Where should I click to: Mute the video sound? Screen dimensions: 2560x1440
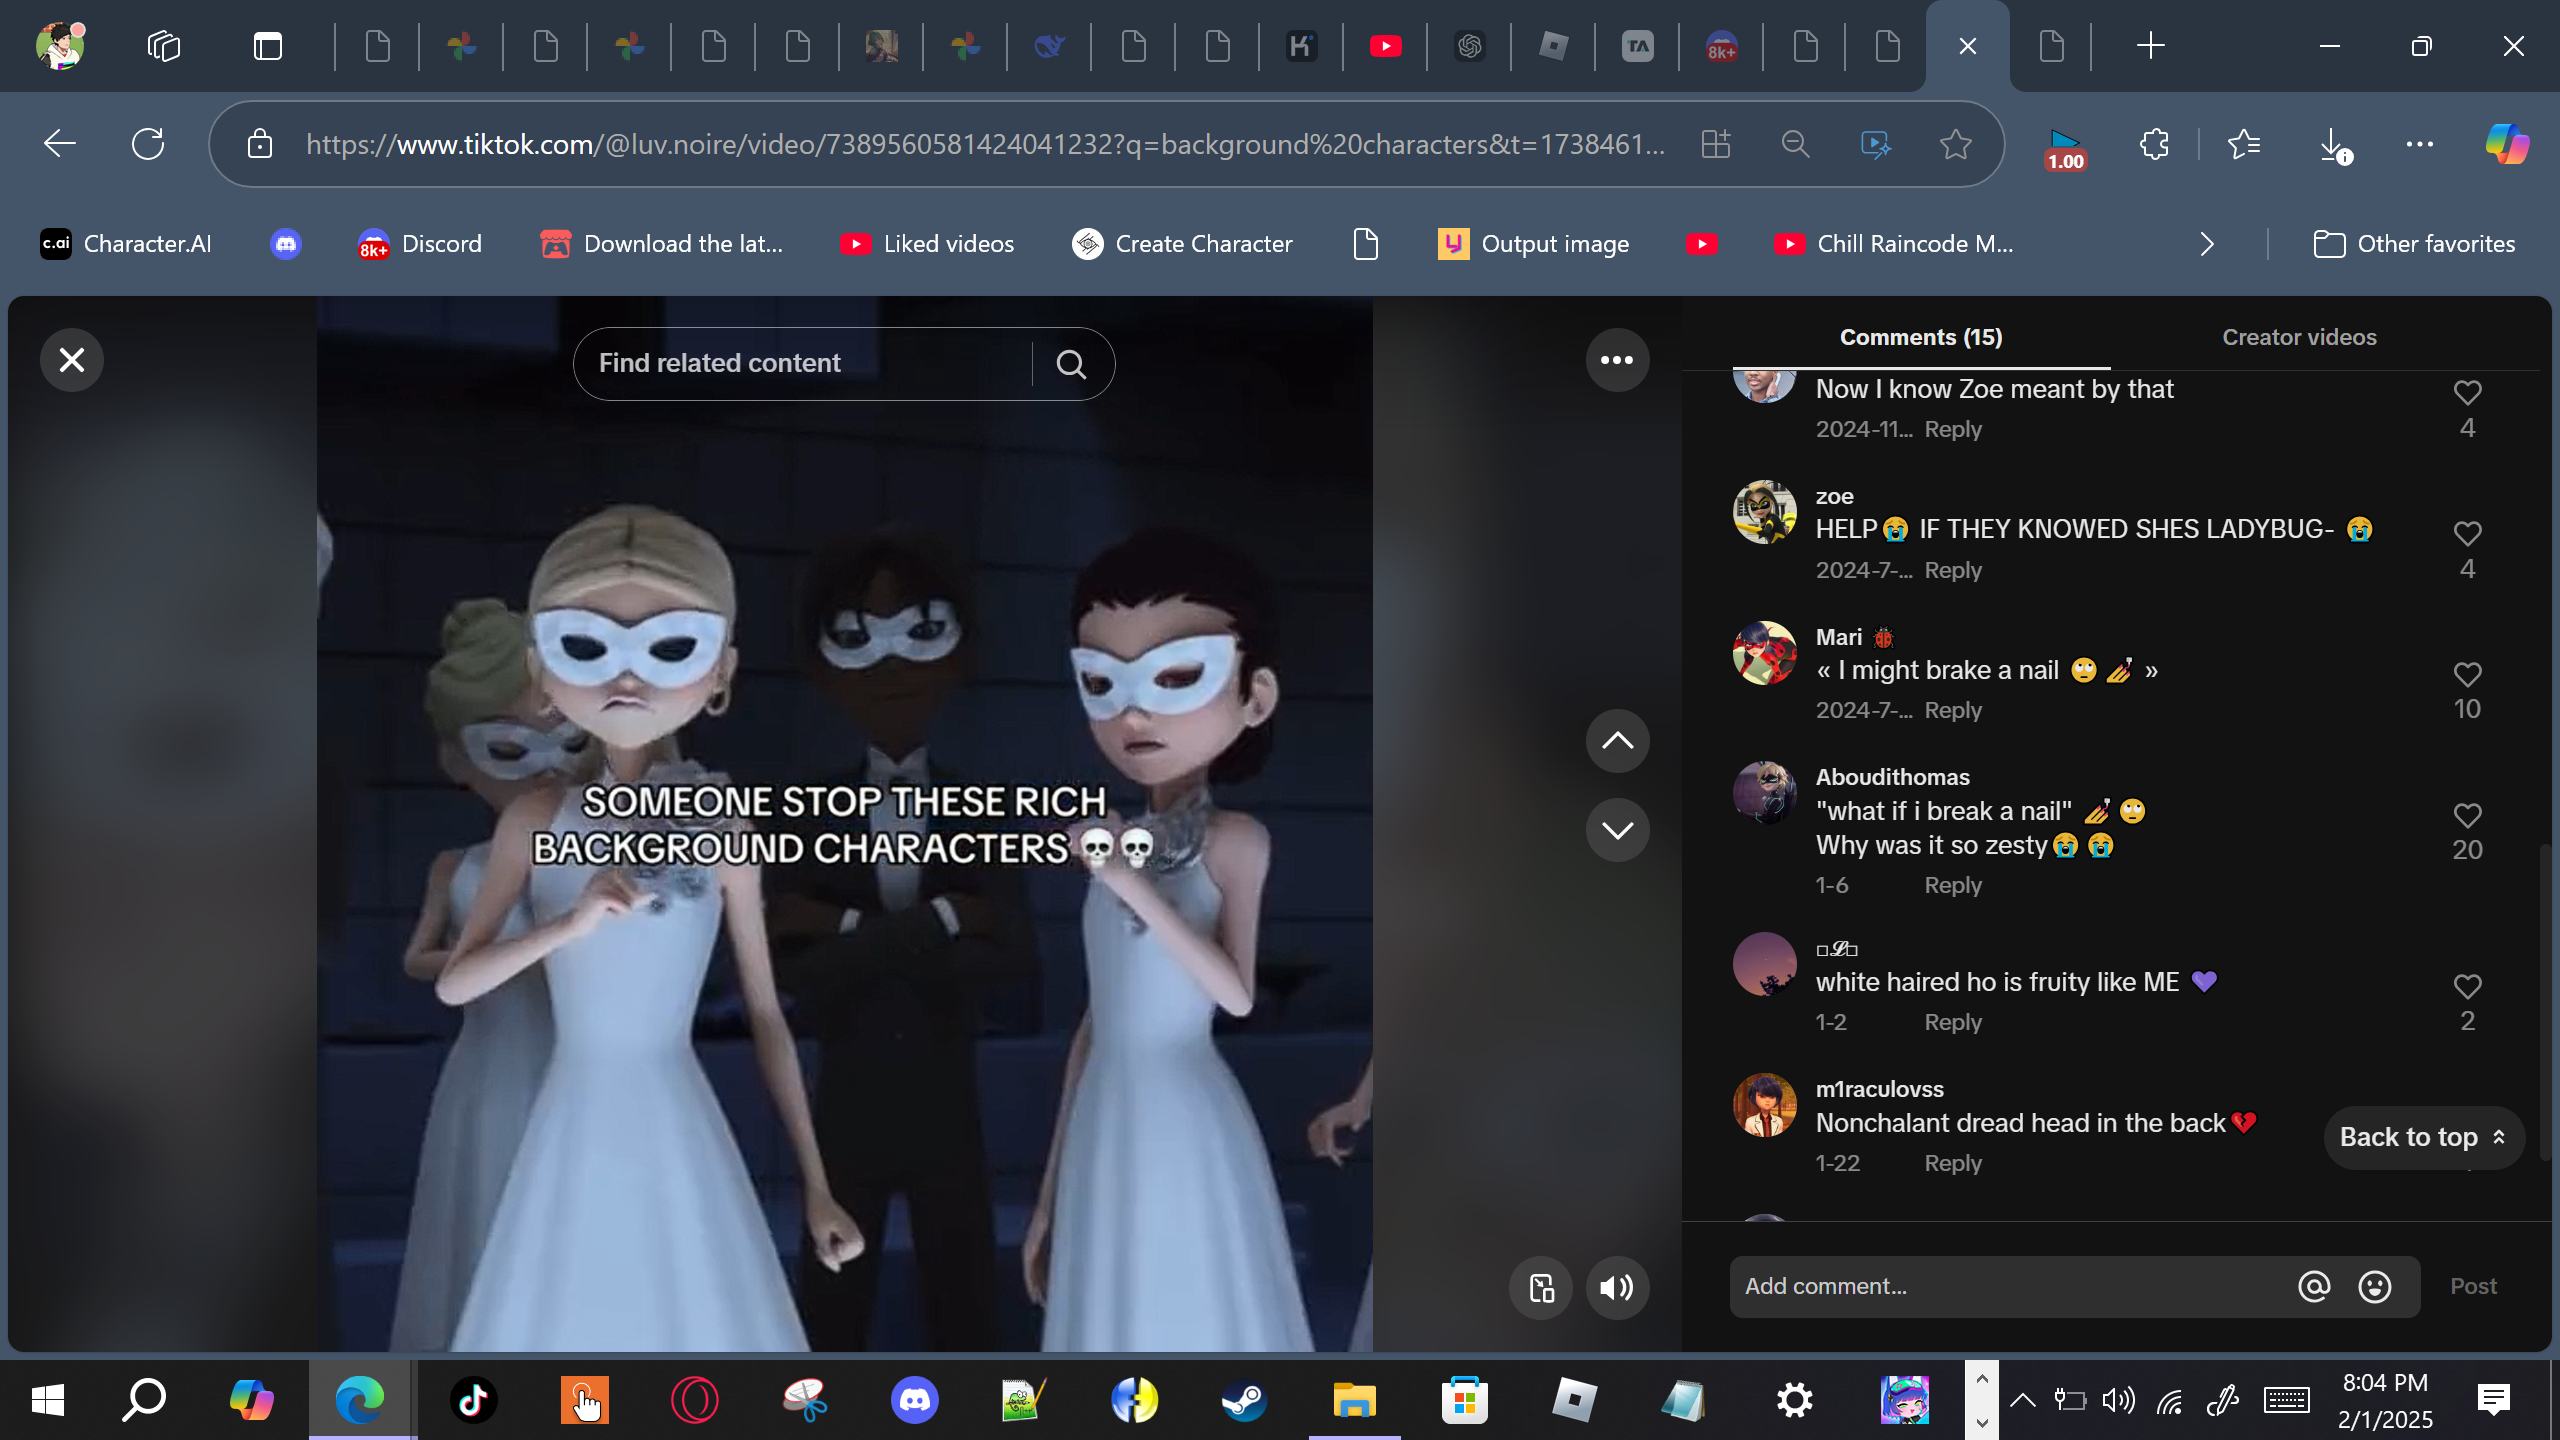click(x=1616, y=1288)
